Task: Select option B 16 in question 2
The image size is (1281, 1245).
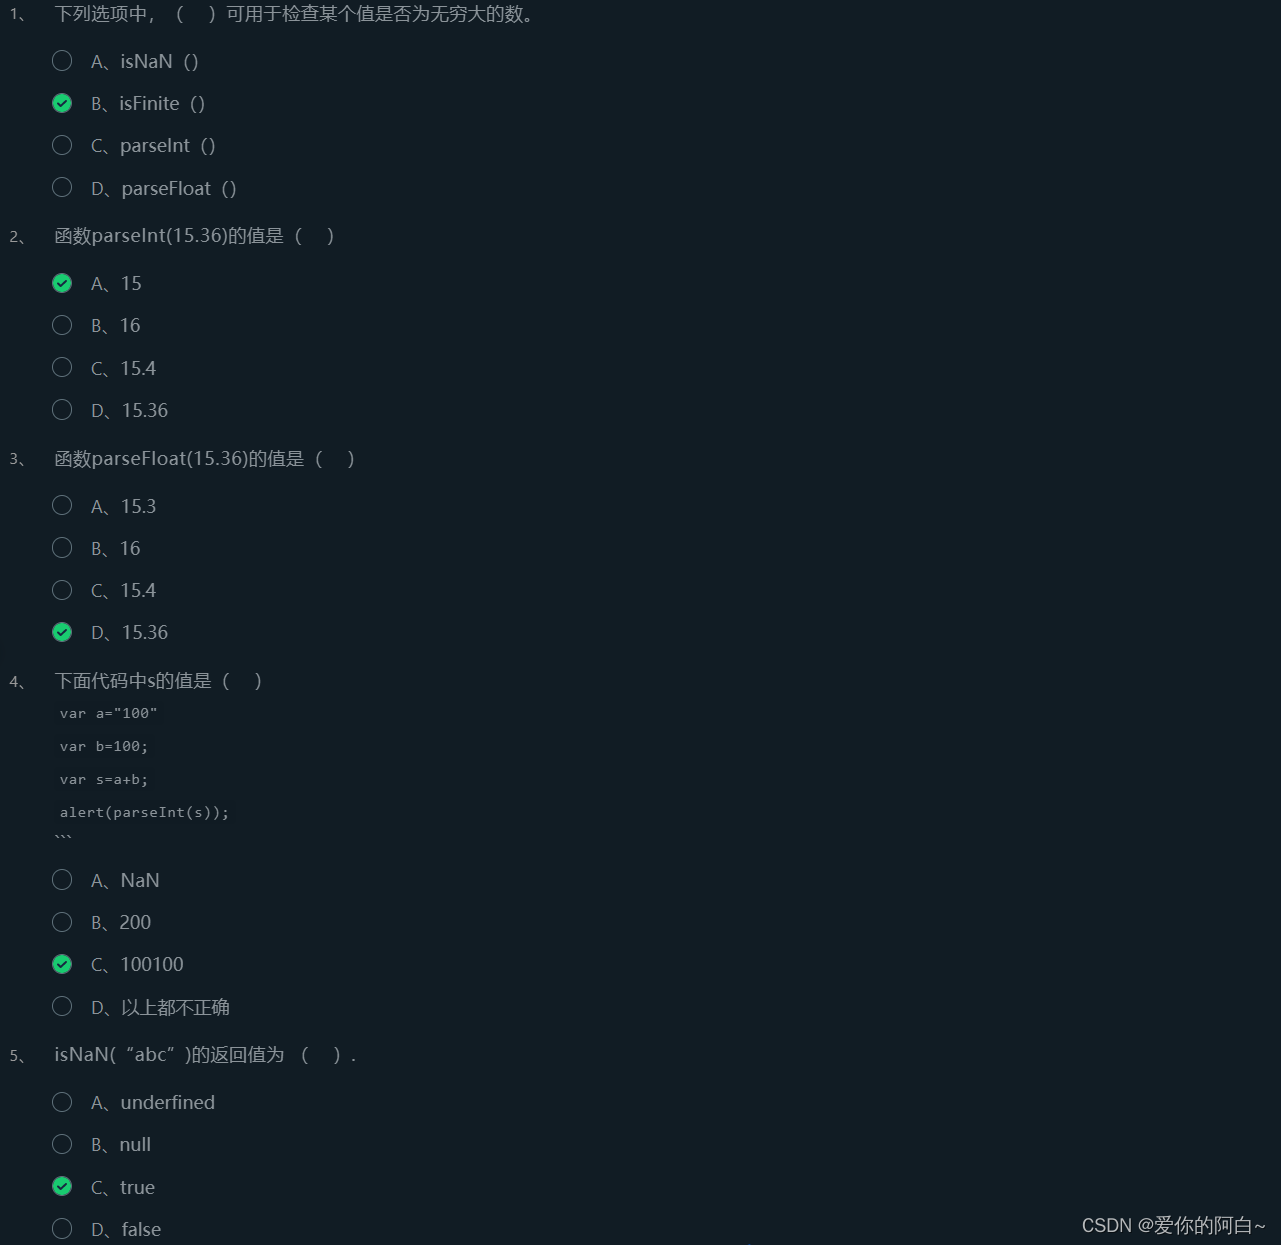Action: 62,325
